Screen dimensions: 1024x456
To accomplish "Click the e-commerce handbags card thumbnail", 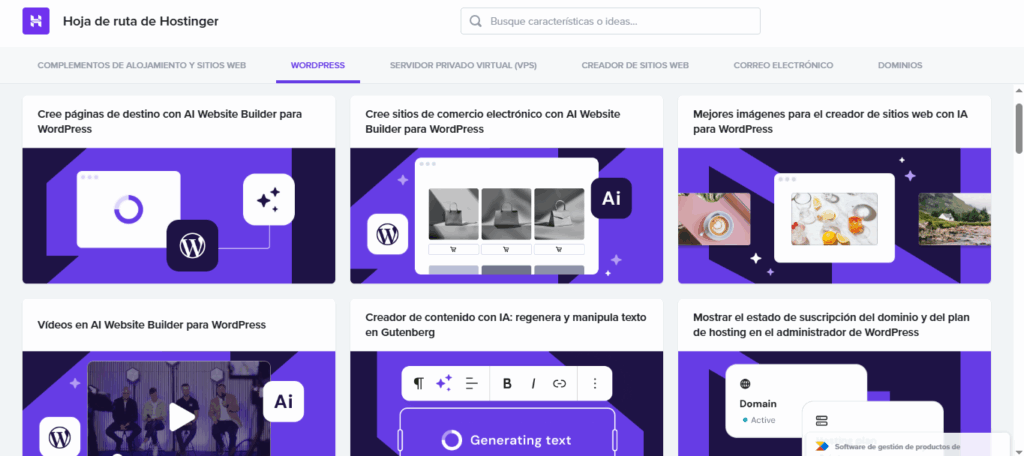I will (x=506, y=216).
